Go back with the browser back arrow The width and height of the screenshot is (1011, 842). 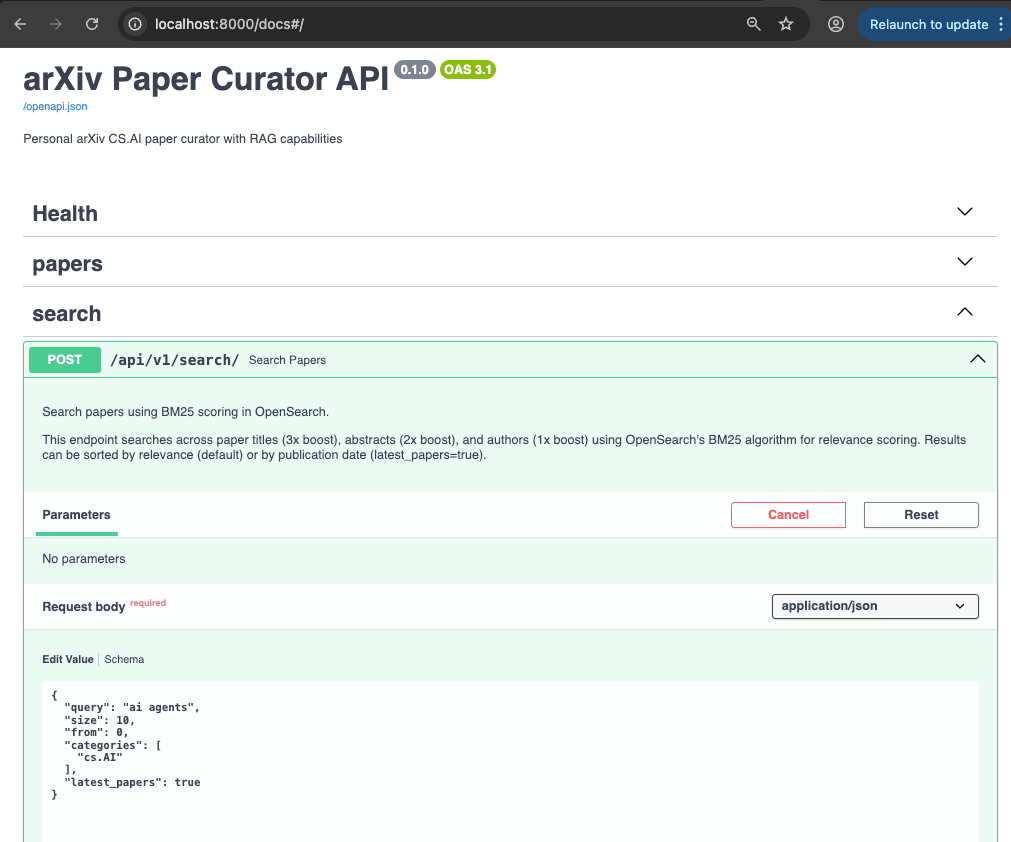20,24
